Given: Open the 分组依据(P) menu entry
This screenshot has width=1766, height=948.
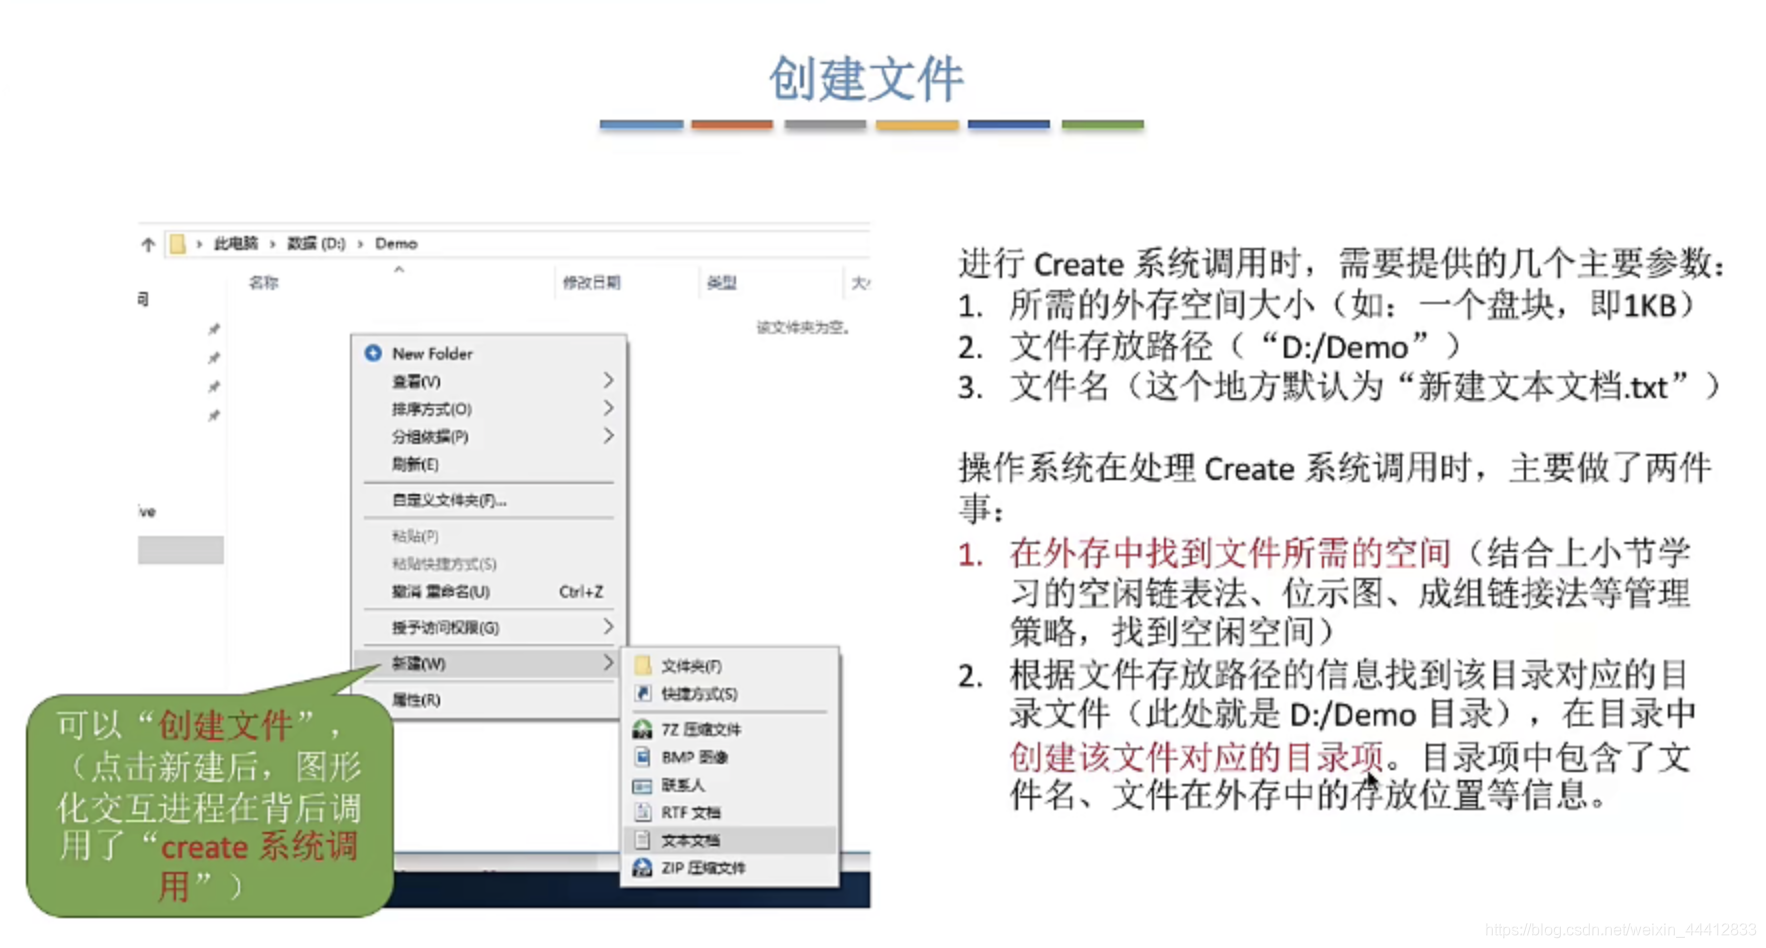Looking at the screenshot, I should [x=489, y=436].
